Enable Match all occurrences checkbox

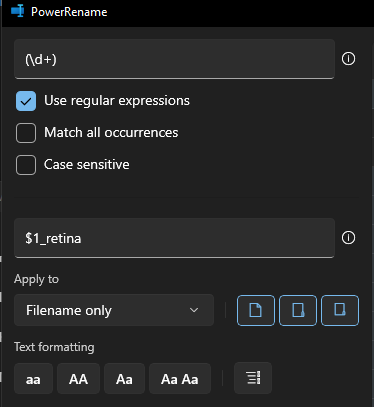point(26,133)
